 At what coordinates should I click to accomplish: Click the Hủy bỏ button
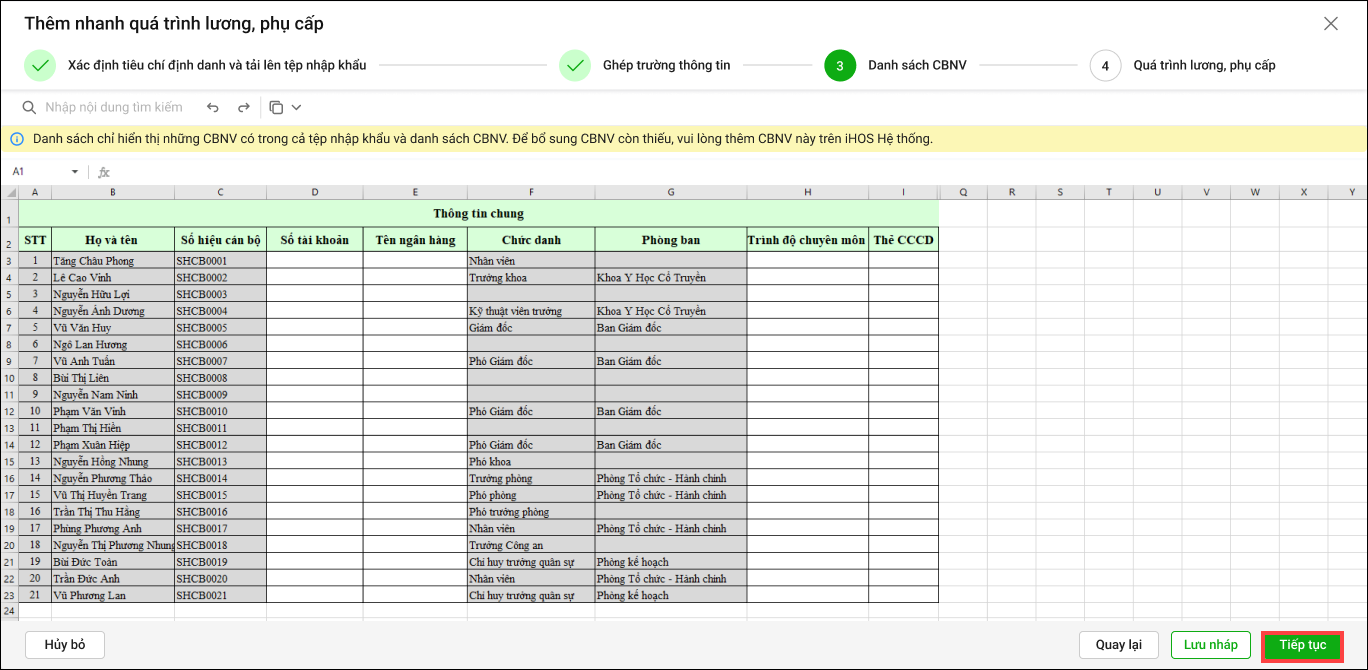coord(65,645)
